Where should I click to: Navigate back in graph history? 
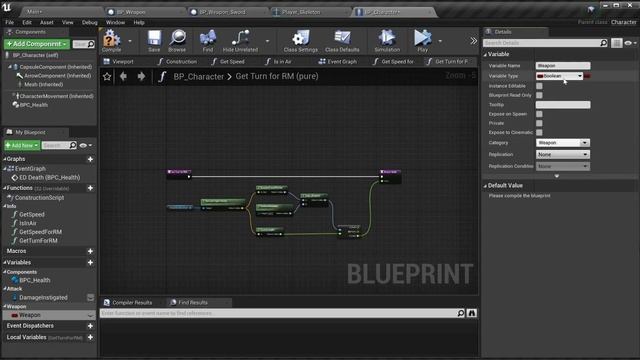click(123, 76)
